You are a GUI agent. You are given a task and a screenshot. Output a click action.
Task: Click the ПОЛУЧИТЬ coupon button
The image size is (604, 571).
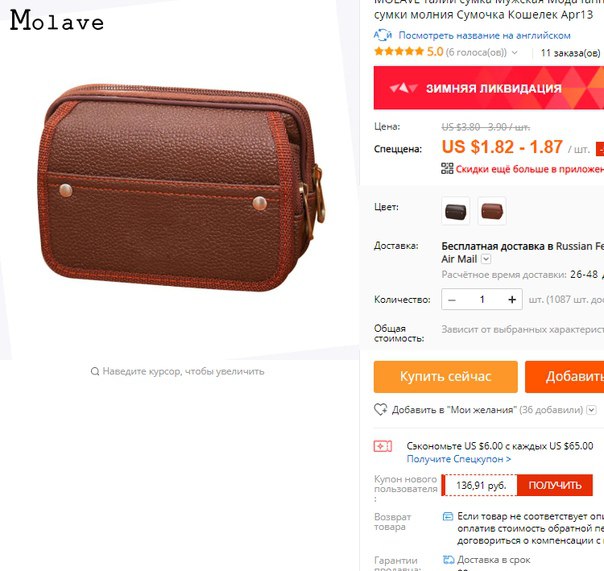coord(555,485)
